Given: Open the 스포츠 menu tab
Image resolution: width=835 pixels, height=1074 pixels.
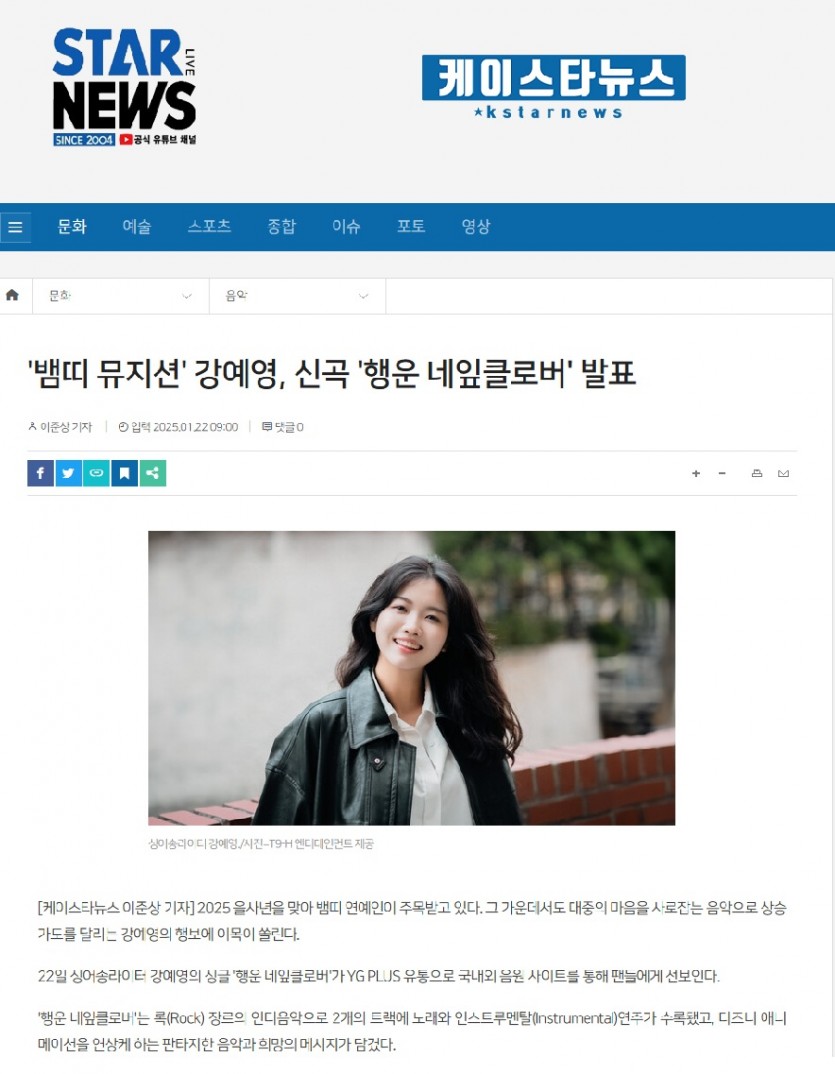Looking at the screenshot, I should (x=210, y=227).
